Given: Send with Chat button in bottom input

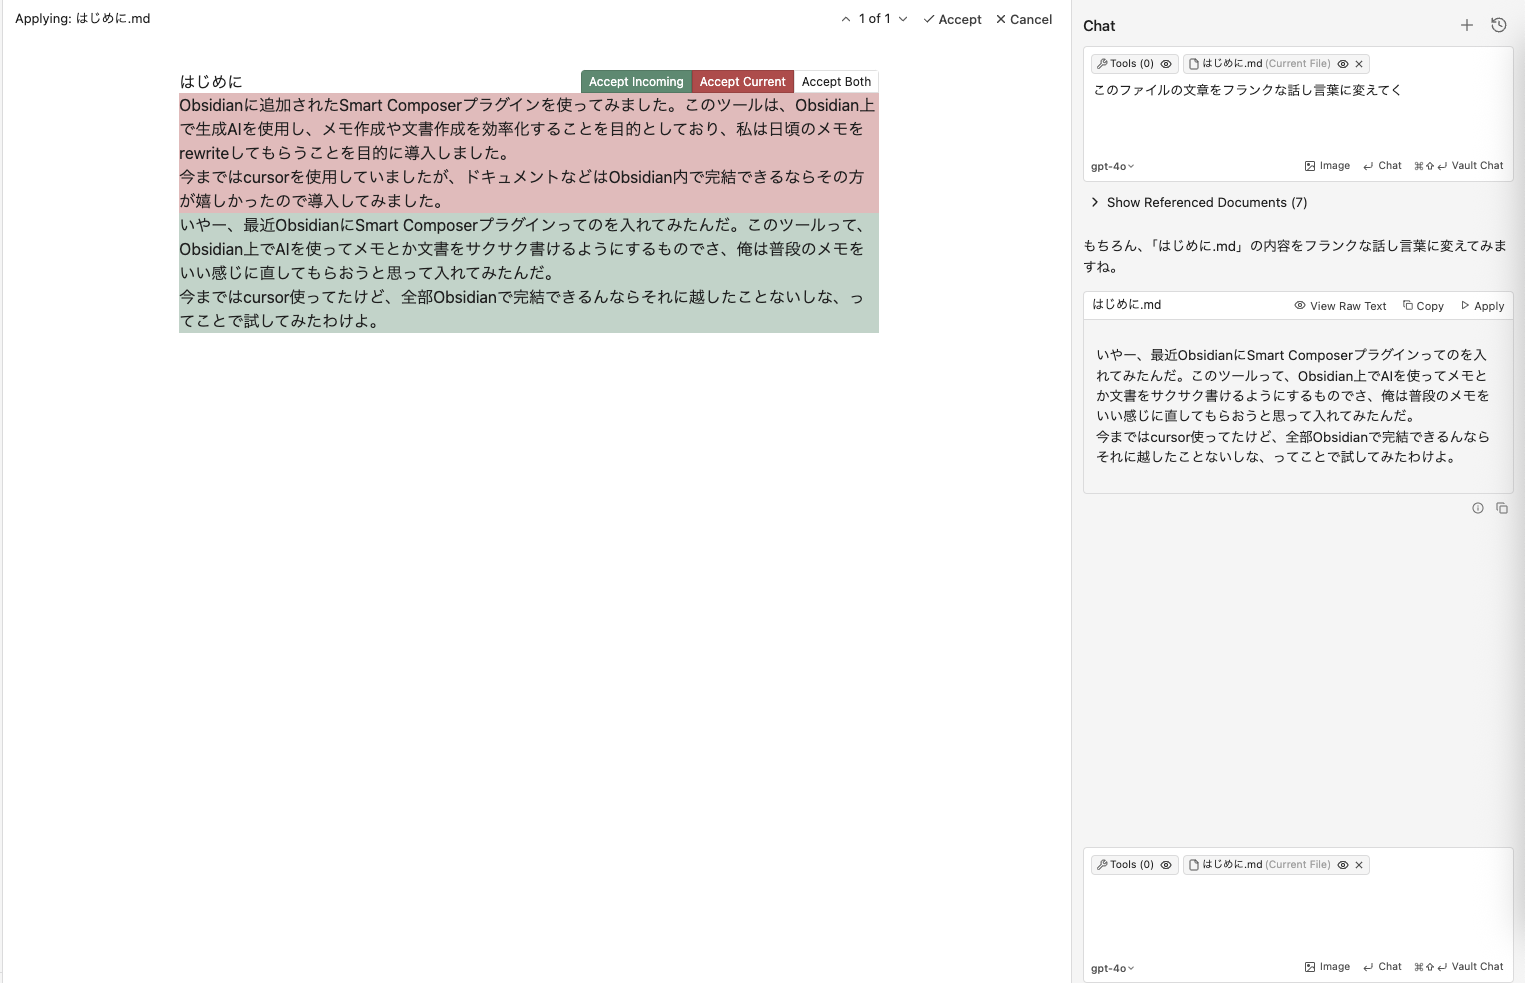Looking at the screenshot, I should 1382,967.
